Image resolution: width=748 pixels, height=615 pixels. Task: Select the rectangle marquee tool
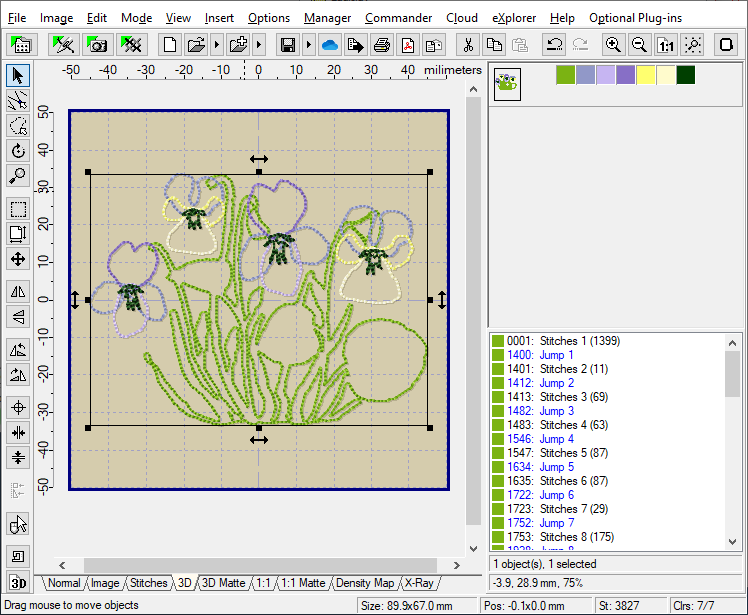(18, 209)
